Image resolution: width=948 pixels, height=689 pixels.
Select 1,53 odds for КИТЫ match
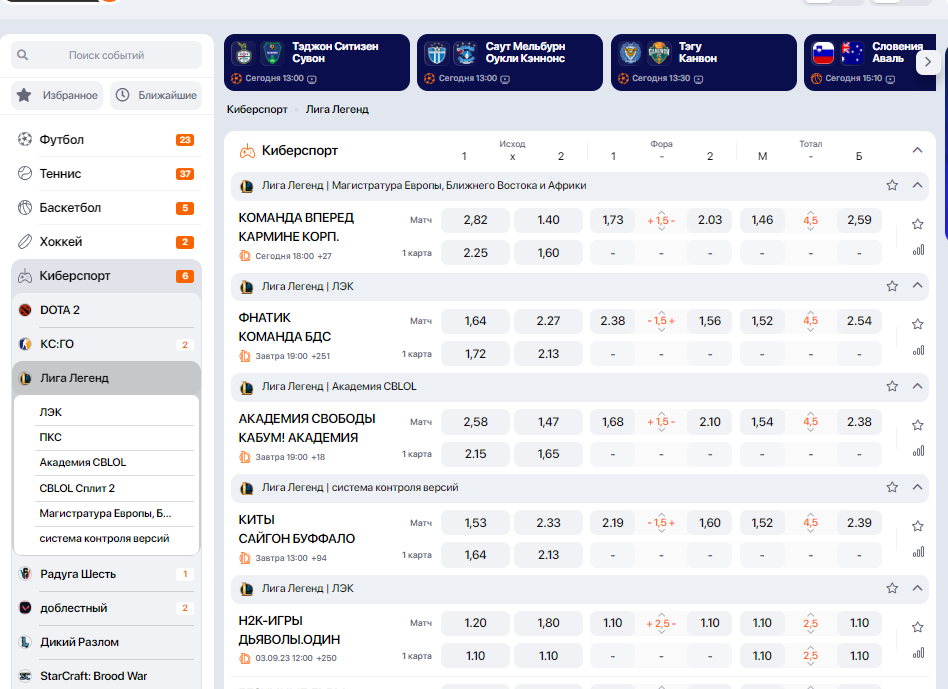(475, 523)
